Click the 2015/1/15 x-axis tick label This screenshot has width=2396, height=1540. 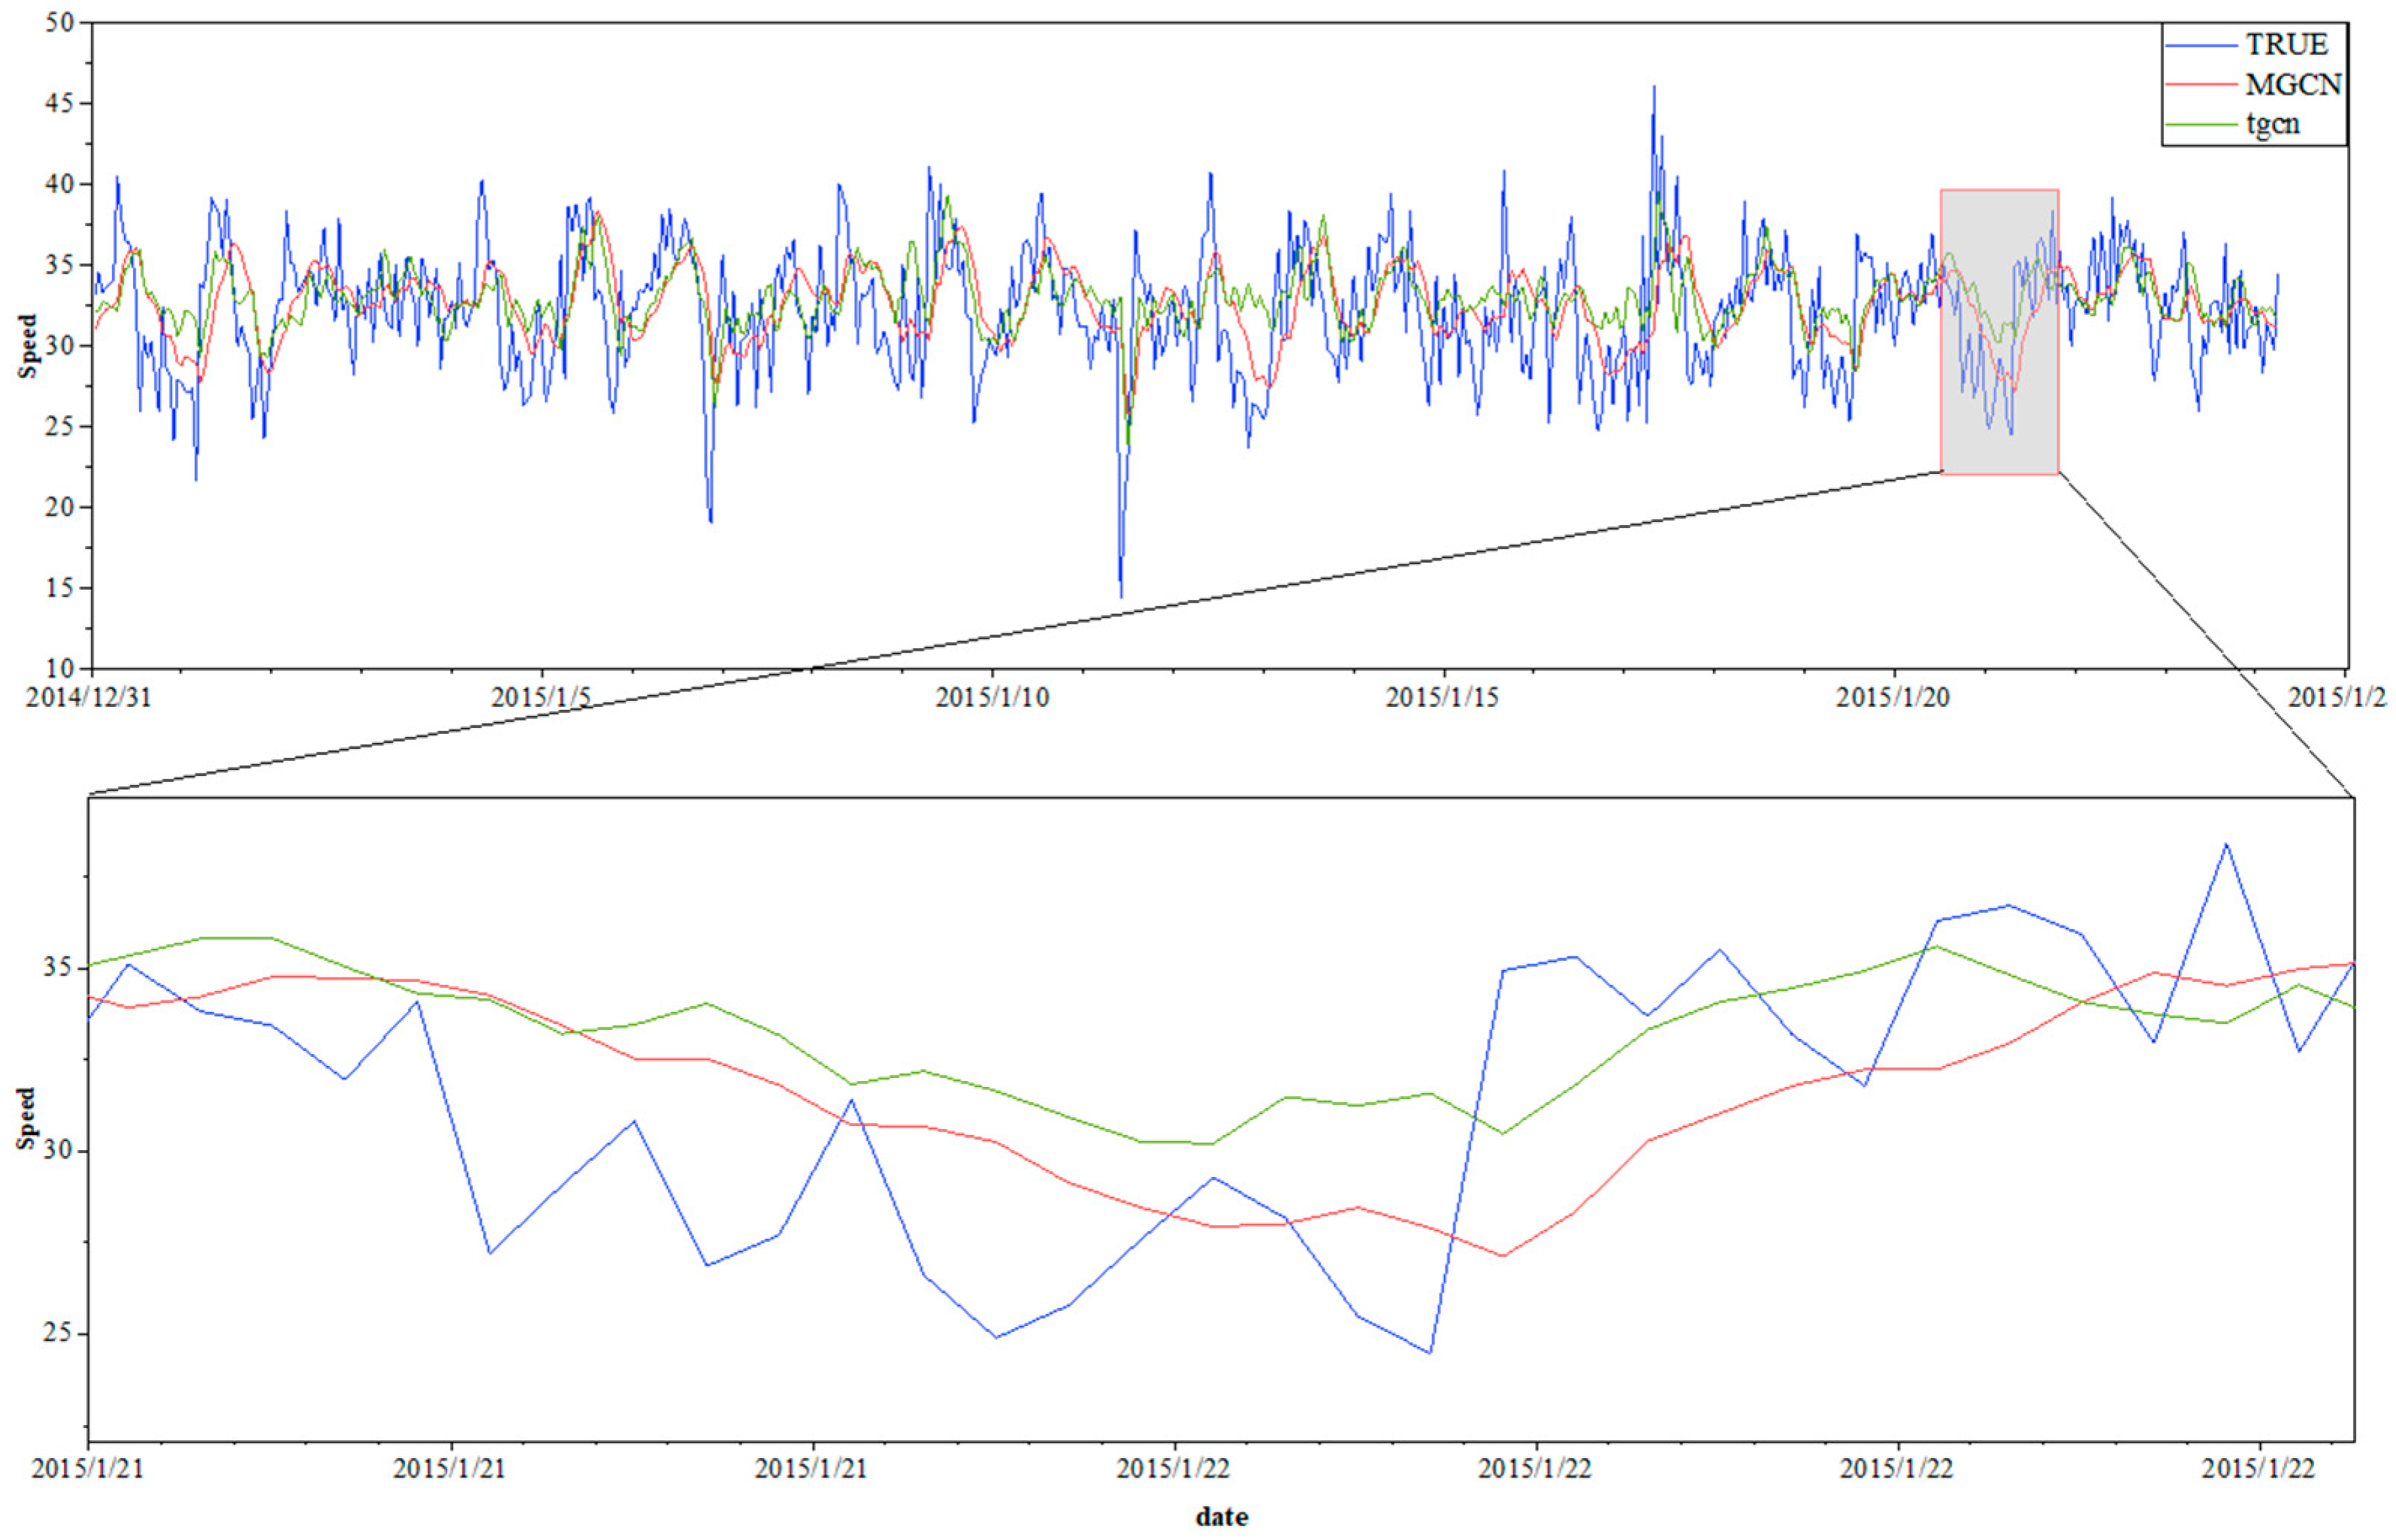coord(1442,697)
